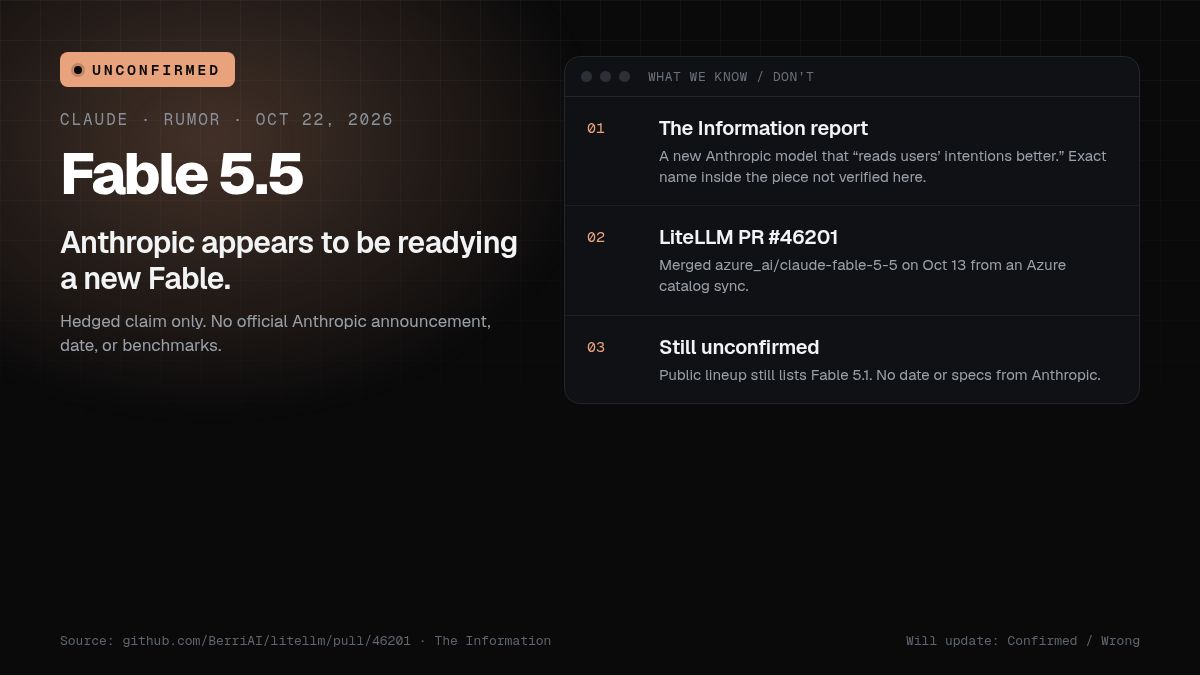Click the number 02 label

[596, 237]
